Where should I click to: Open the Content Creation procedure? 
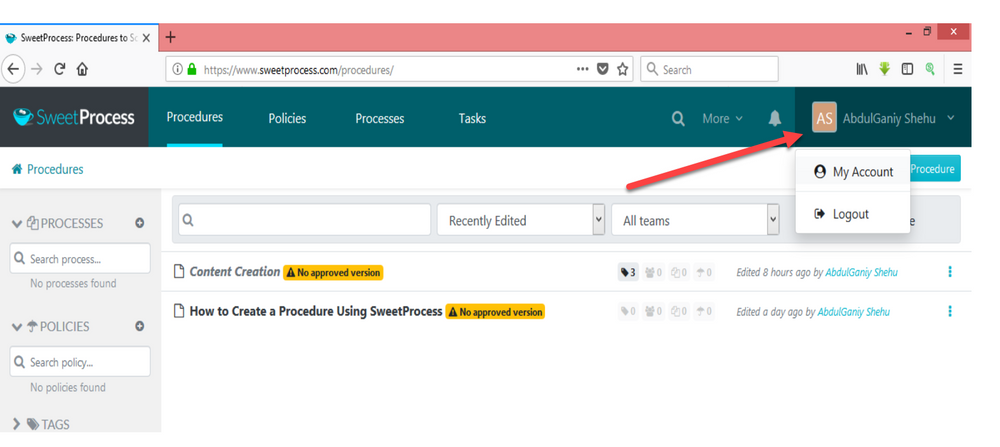tap(235, 272)
